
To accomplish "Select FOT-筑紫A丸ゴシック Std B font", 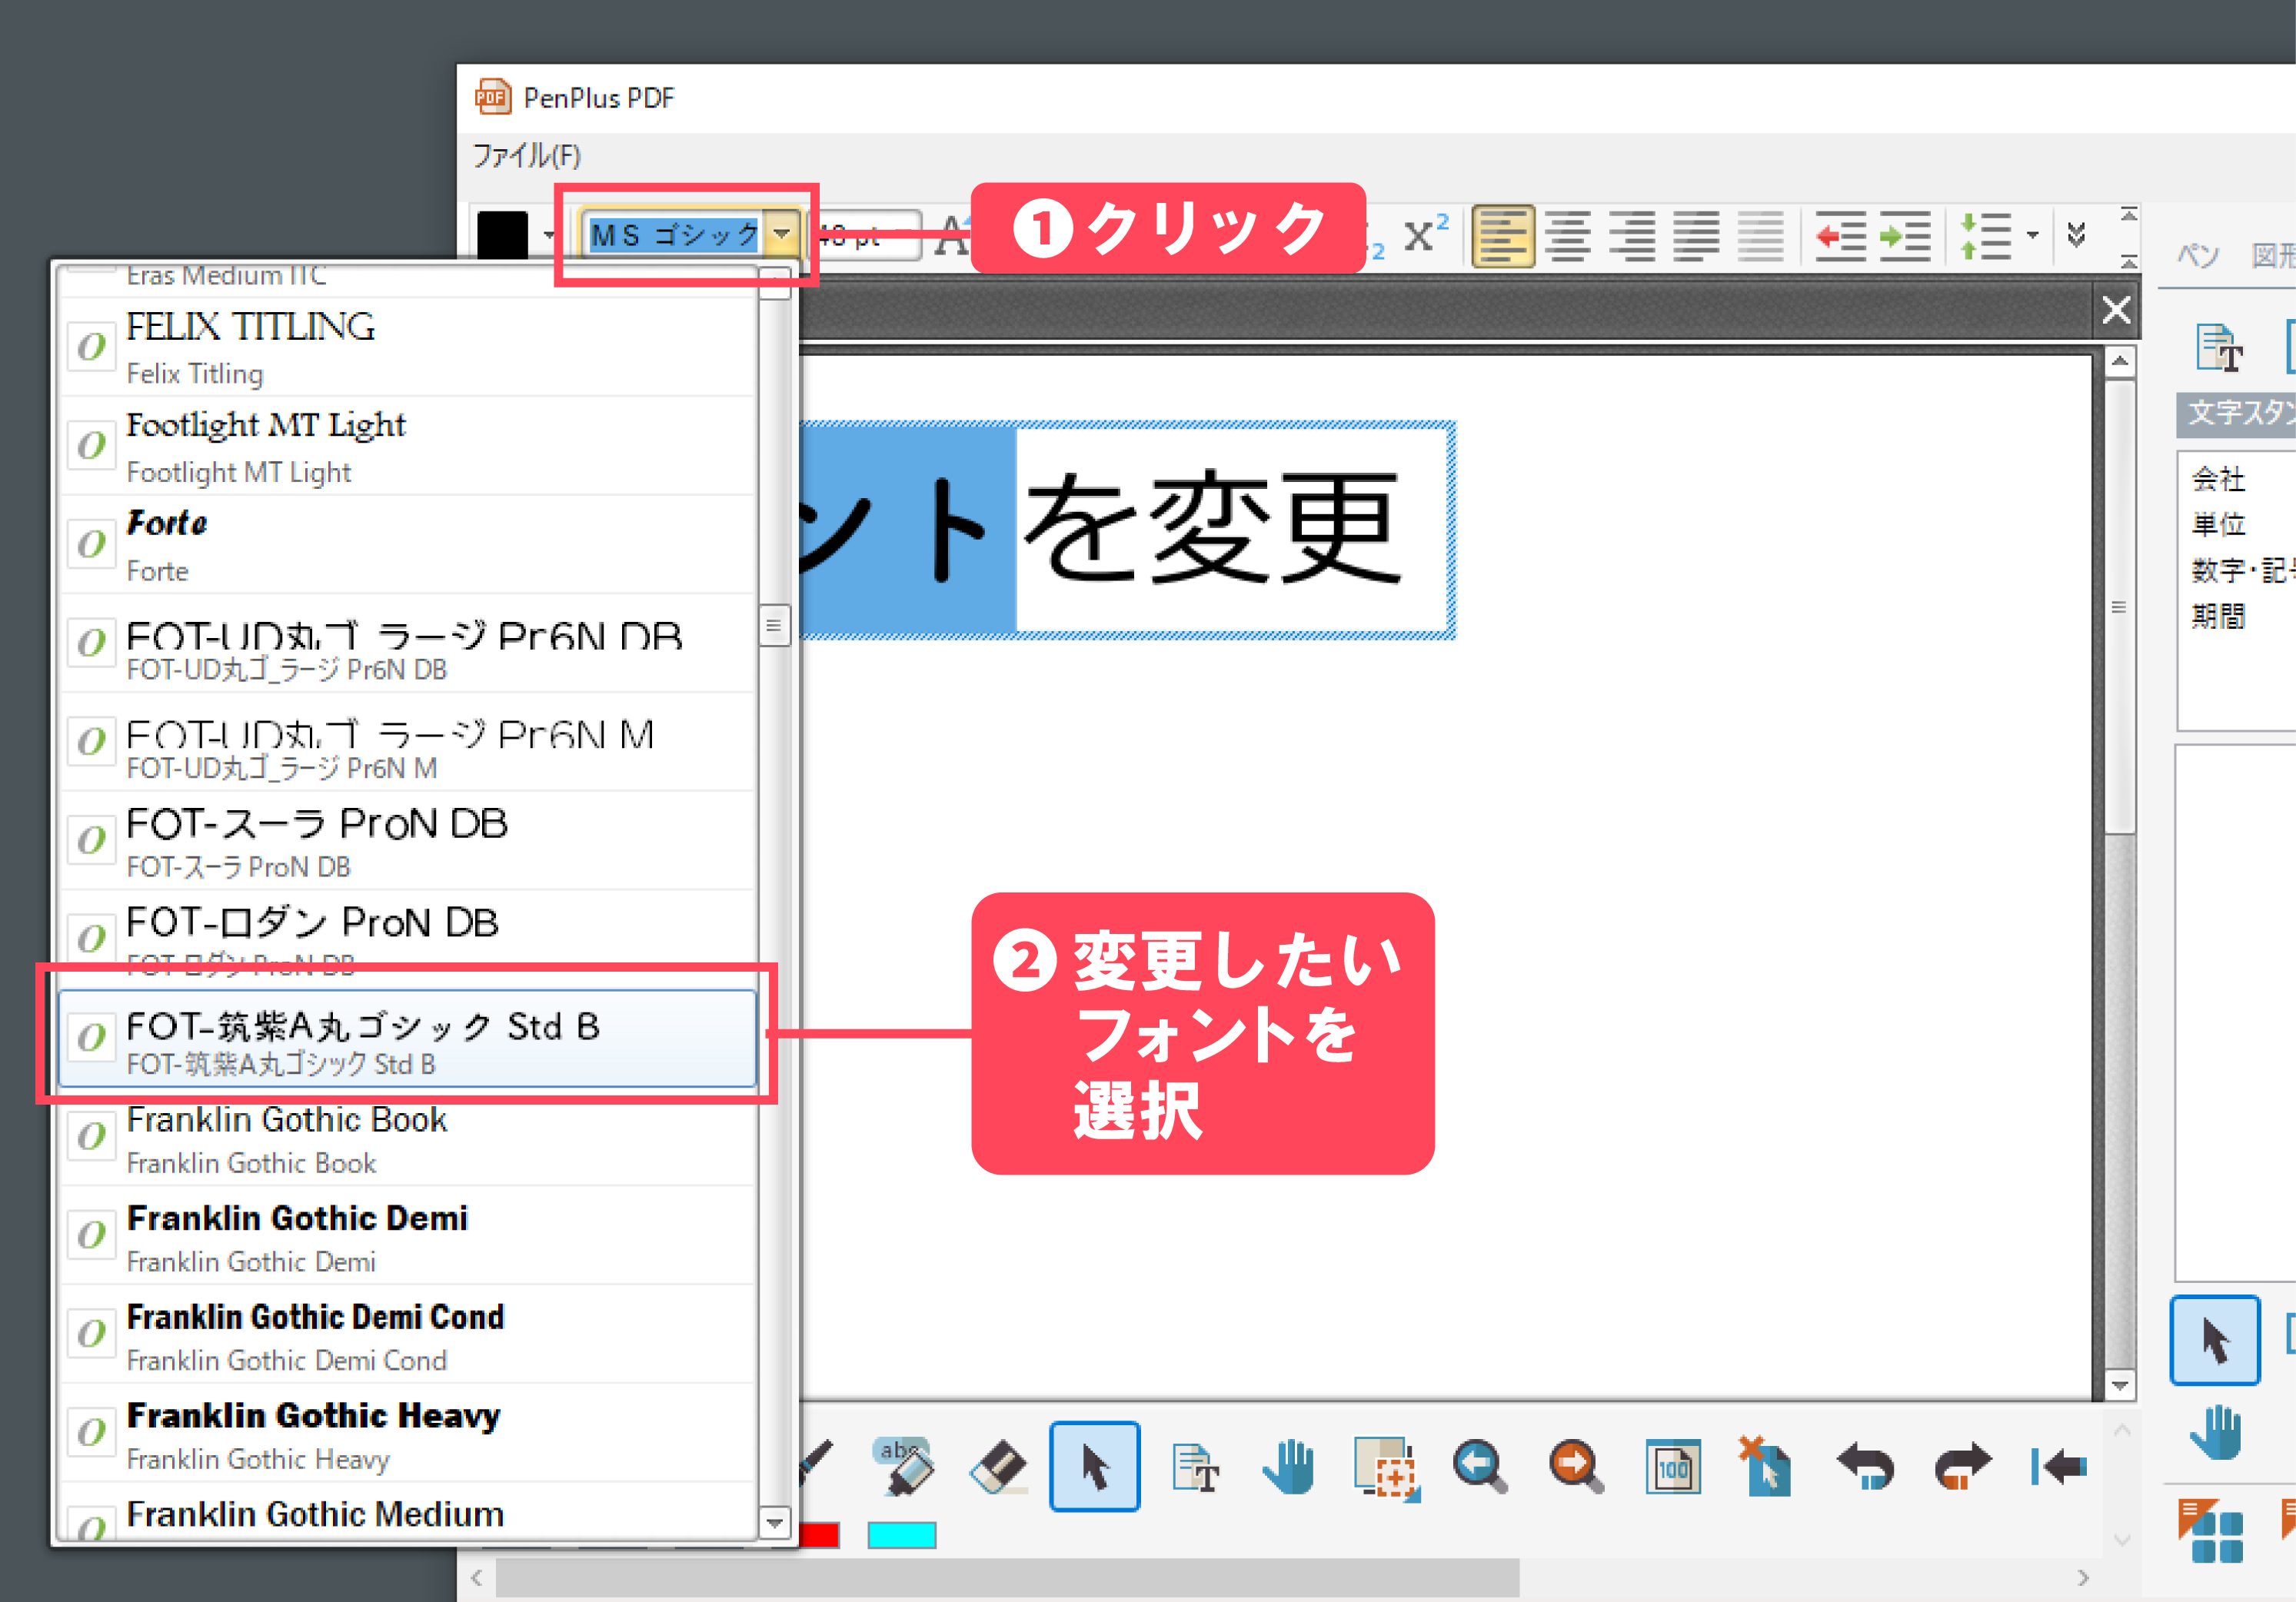I will [x=408, y=1038].
